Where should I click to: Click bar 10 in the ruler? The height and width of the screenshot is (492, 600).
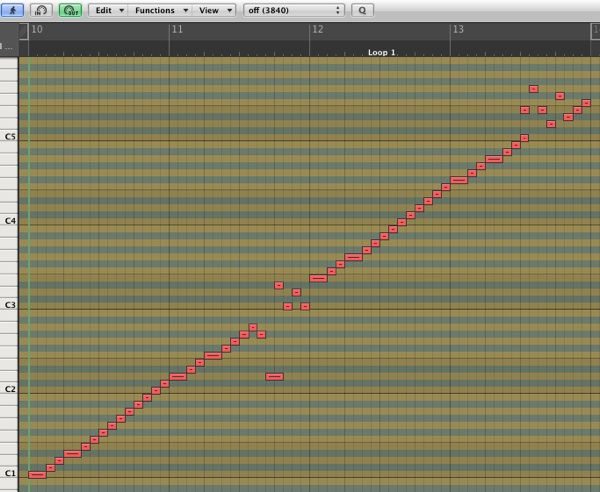(x=37, y=29)
